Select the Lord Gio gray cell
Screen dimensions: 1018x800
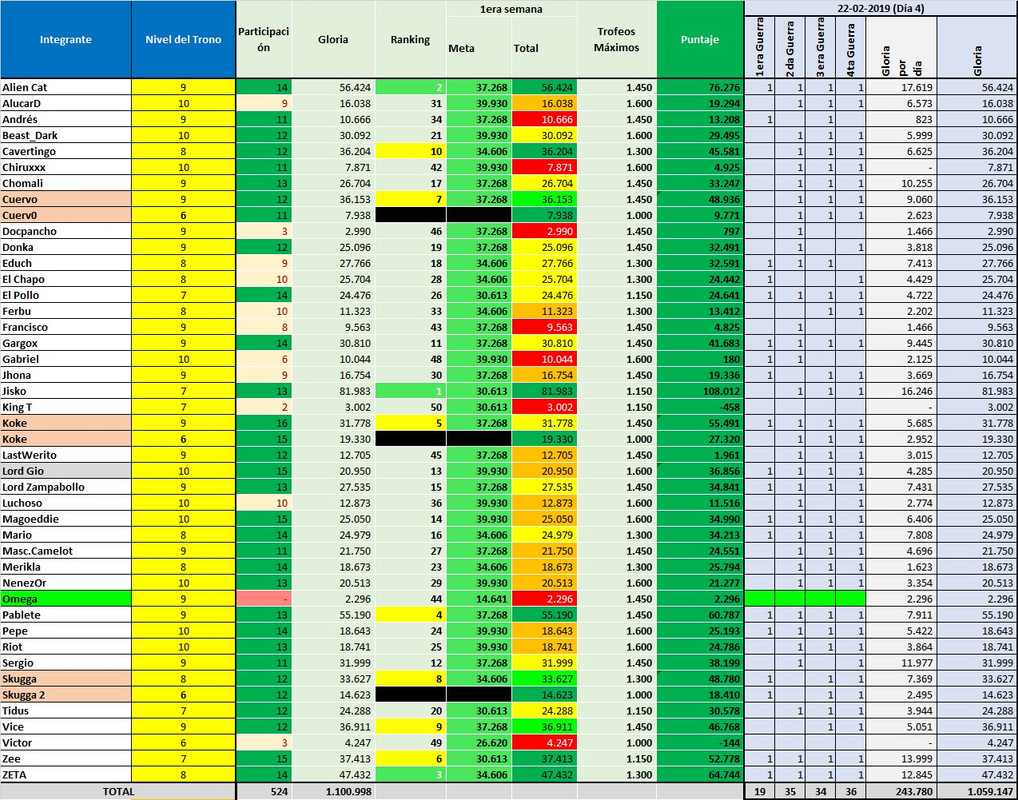66,471
